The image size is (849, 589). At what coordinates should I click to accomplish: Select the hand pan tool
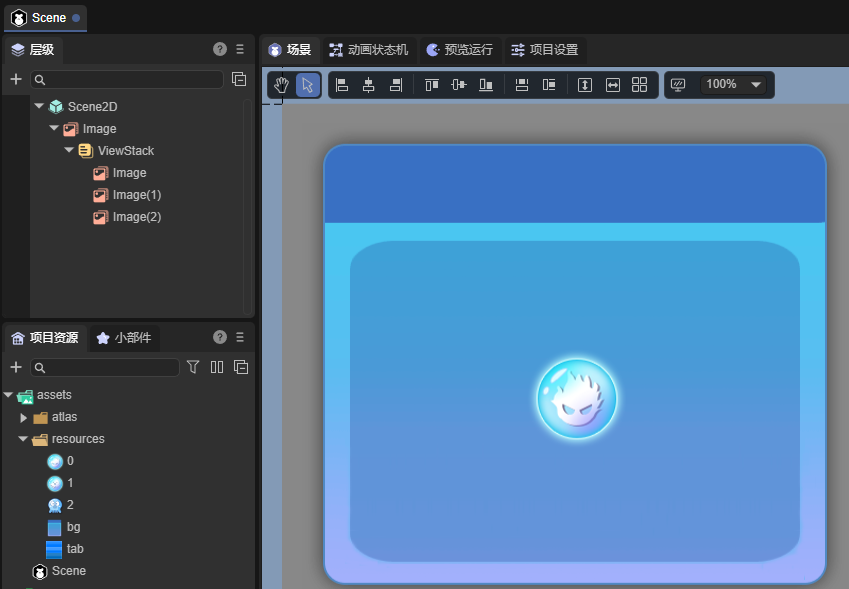tap(282, 85)
